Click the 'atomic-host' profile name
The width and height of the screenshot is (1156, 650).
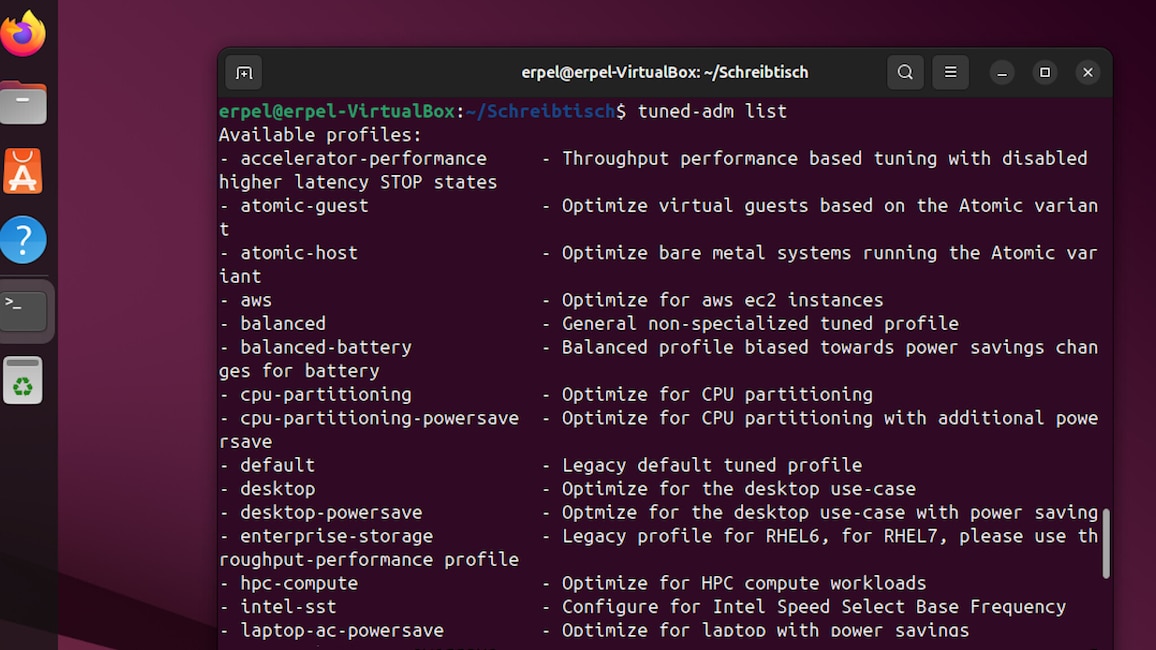299,253
